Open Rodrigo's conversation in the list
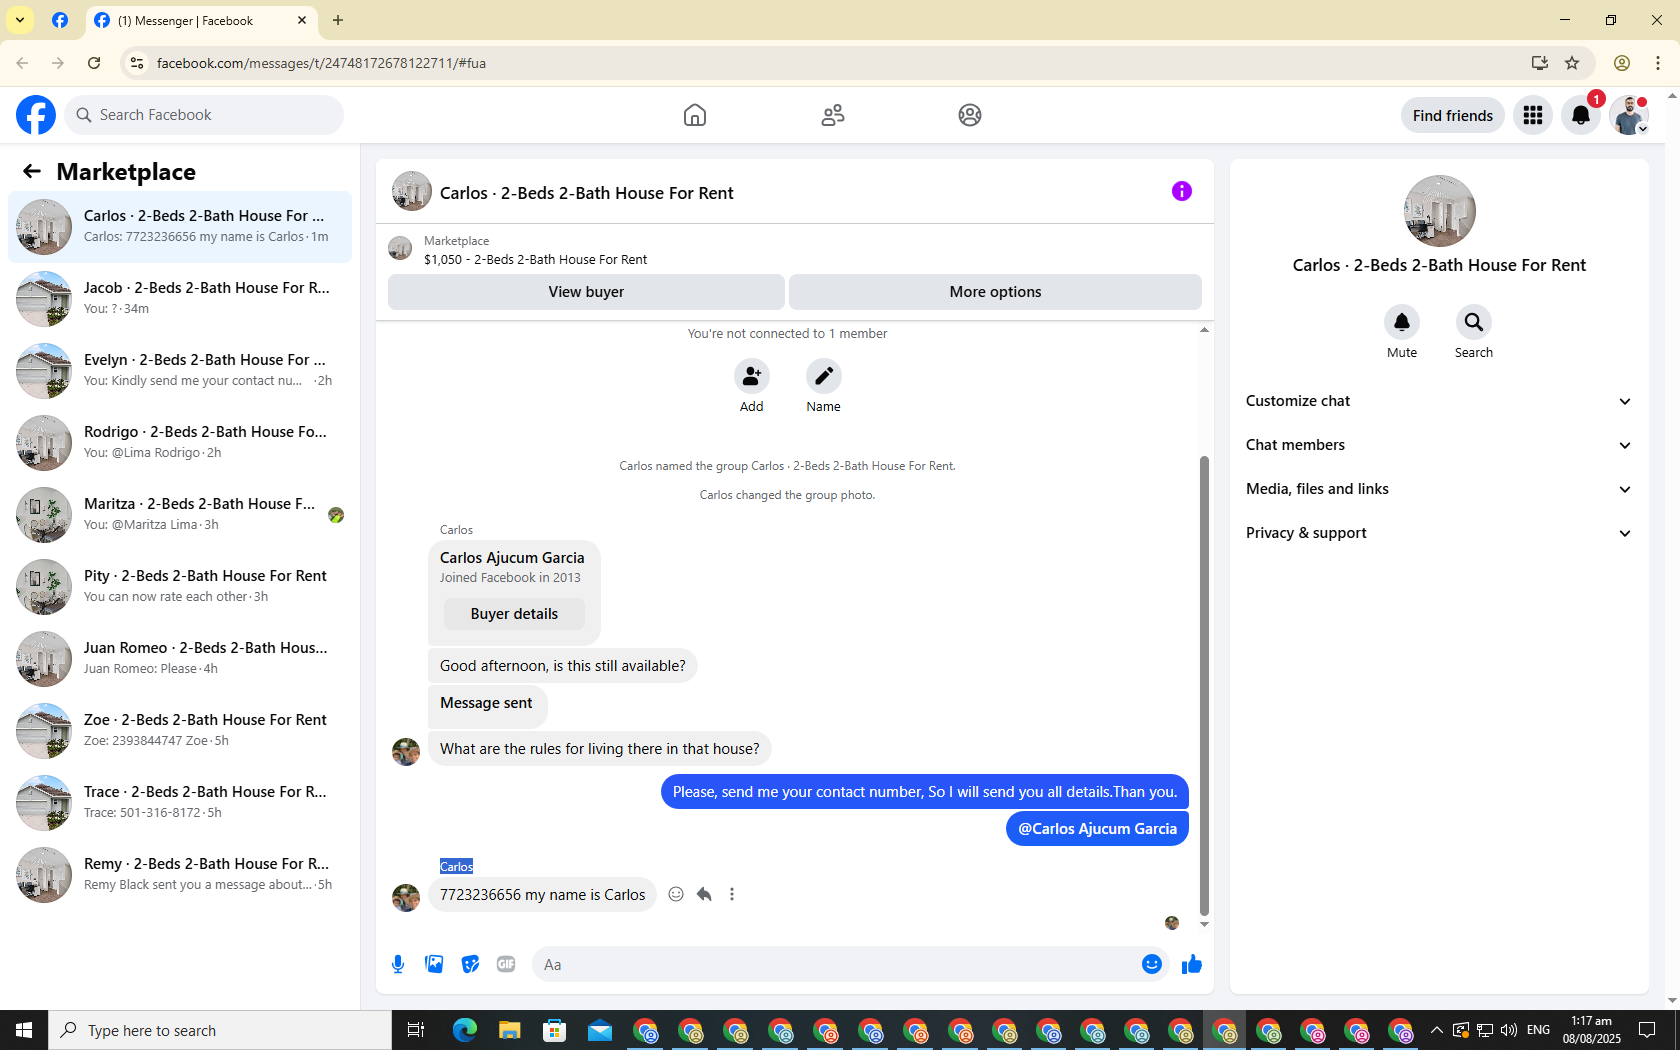The height and width of the screenshot is (1050, 1680). click(180, 442)
